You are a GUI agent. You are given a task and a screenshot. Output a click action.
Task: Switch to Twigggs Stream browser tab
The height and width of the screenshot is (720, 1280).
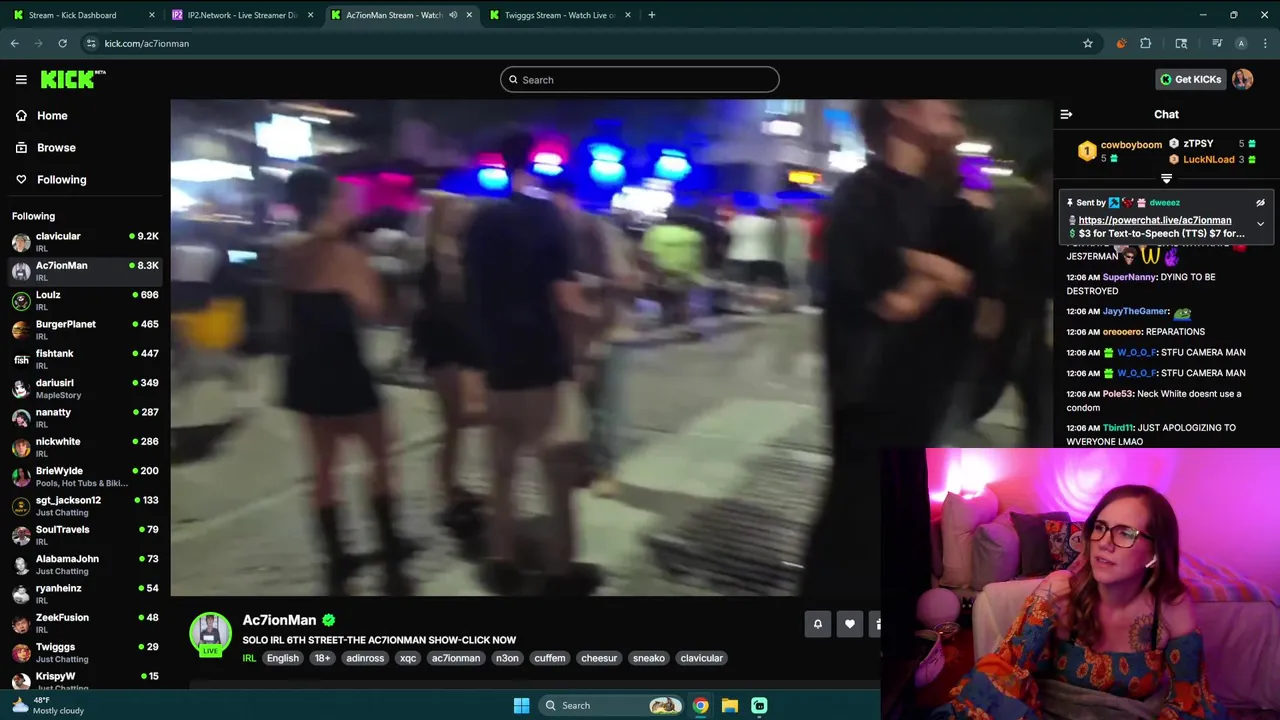(x=560, y=15)
